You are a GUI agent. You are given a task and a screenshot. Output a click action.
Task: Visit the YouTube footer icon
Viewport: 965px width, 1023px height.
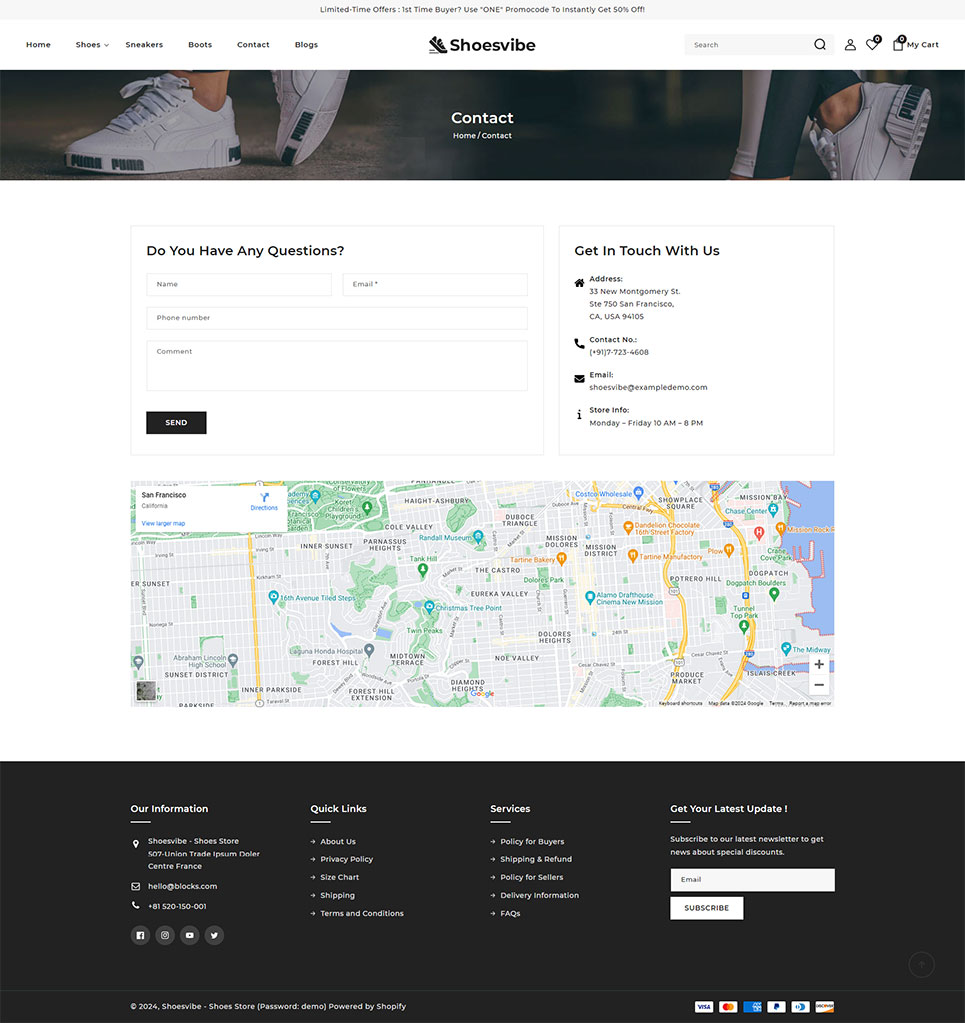coord(189,935)
